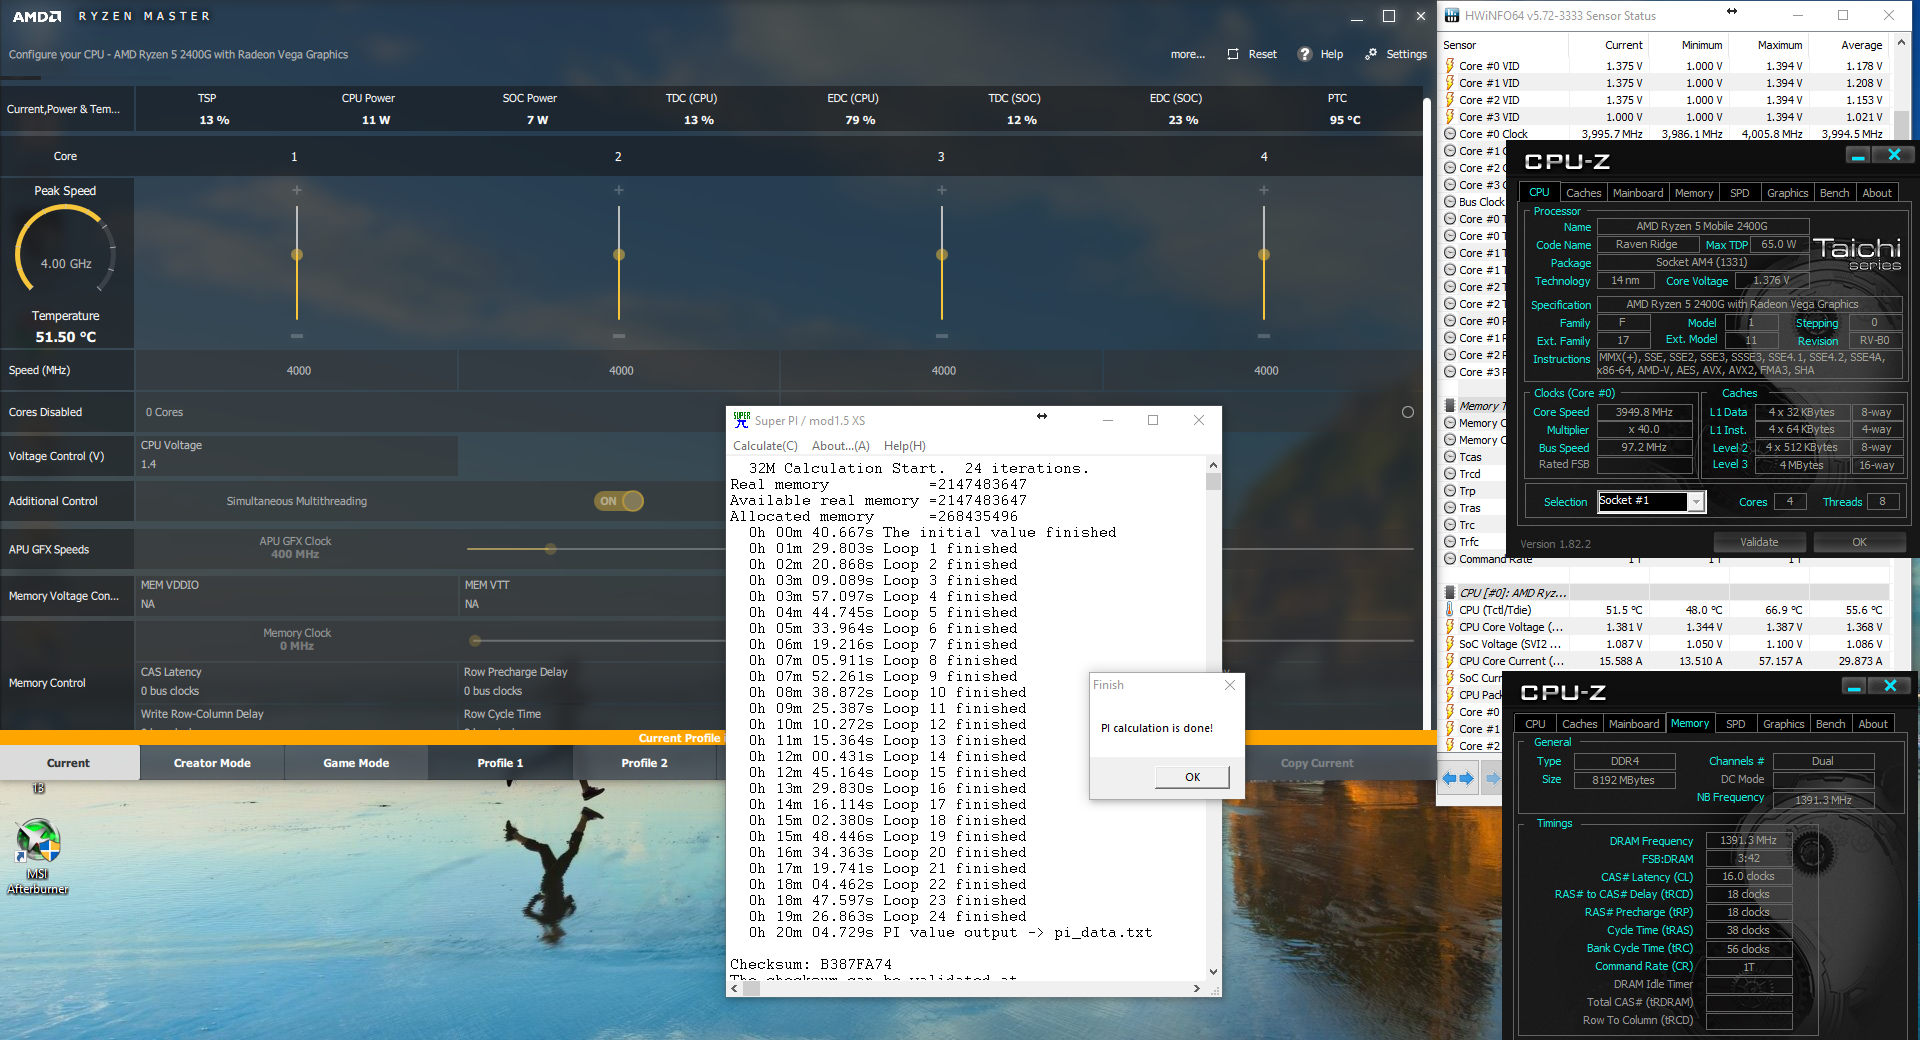Click the Current profile tab

tap(68, 763)
